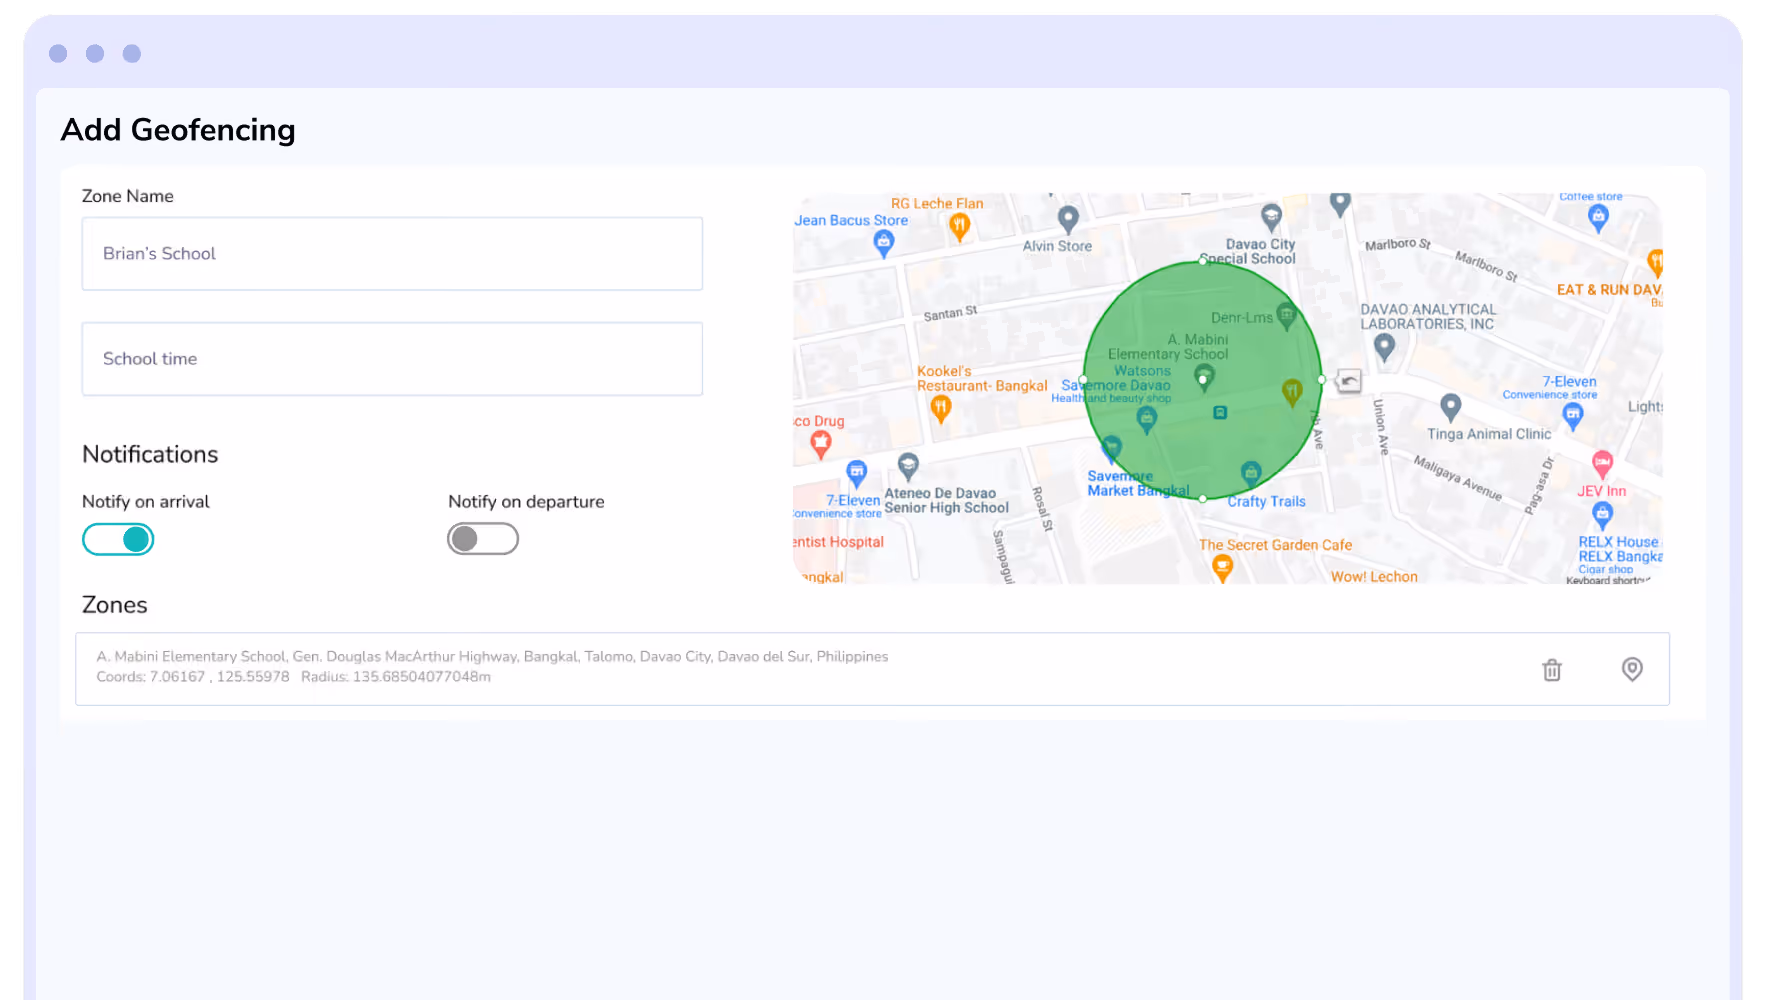Open the 7-Eleven pin near Tinga clinic
Viewport: 1766px width, 1000px height.
point(1573,417)
